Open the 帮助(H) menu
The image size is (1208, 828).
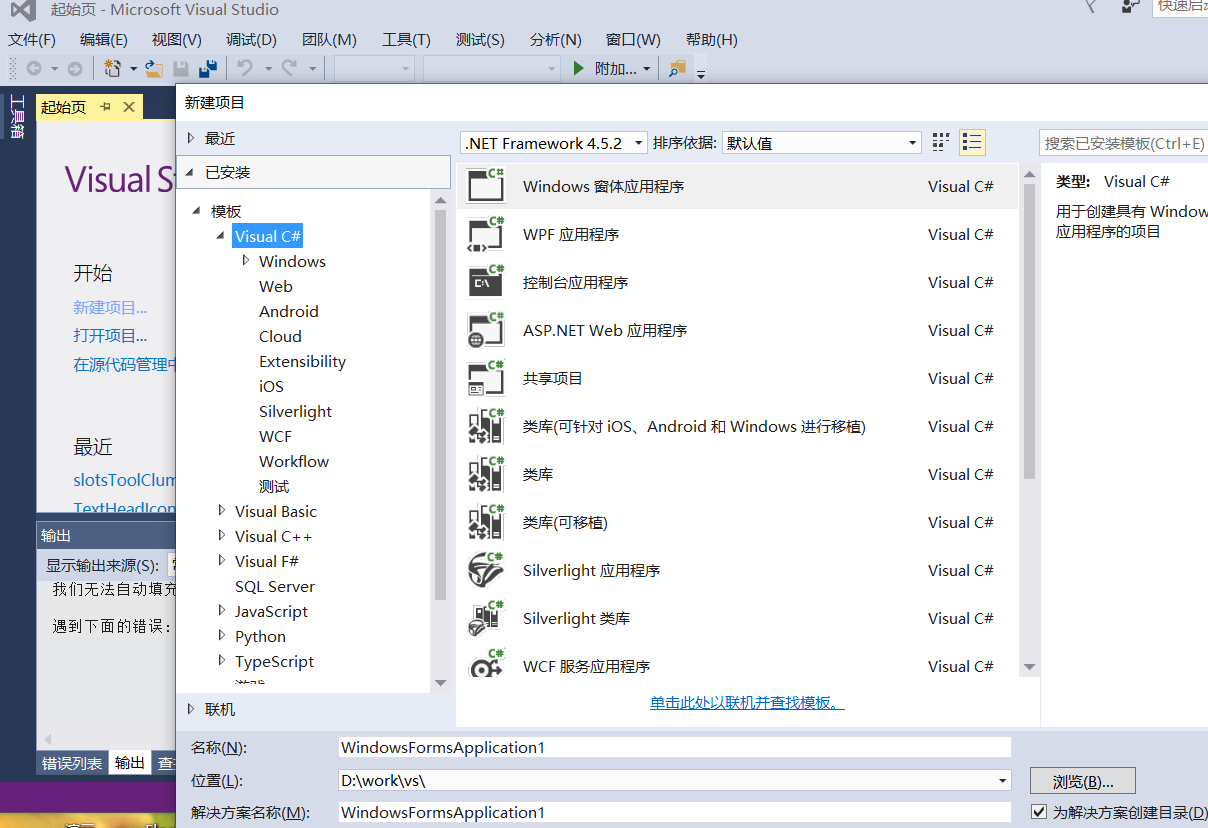click(712, 40)
